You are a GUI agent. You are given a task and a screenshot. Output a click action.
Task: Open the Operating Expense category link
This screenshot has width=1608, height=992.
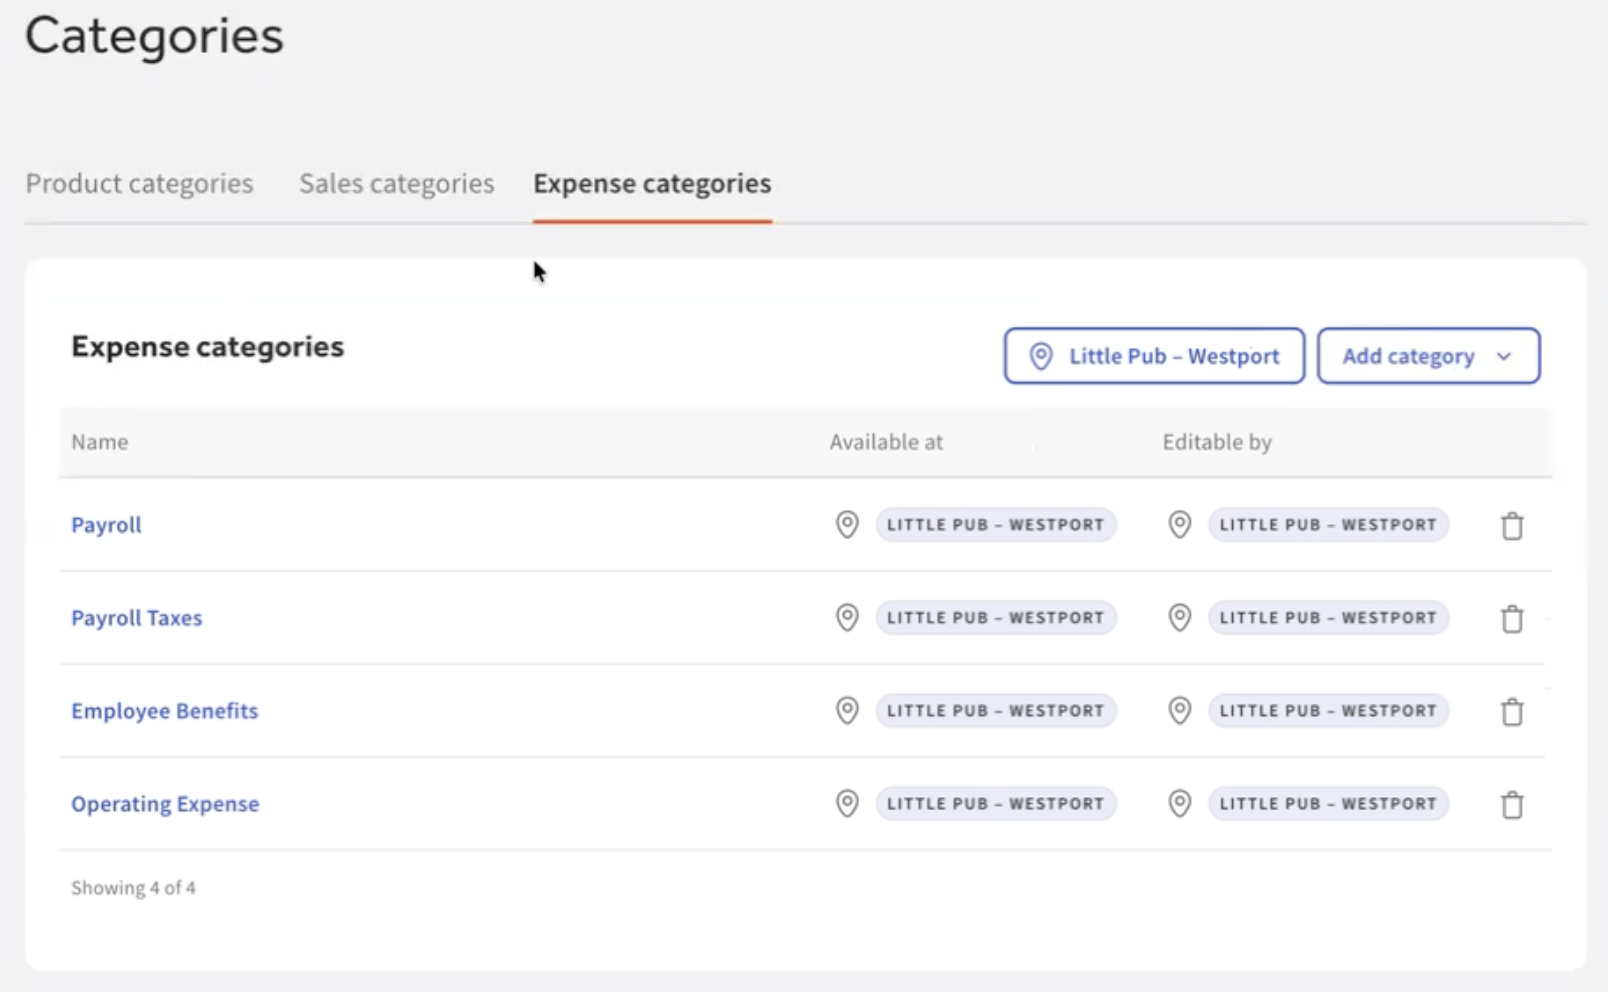[x=165, y=804]
